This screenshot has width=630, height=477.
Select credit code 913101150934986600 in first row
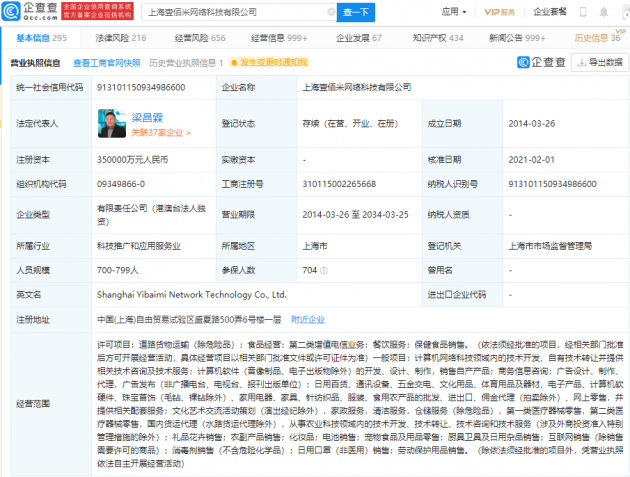coord(141,87)
